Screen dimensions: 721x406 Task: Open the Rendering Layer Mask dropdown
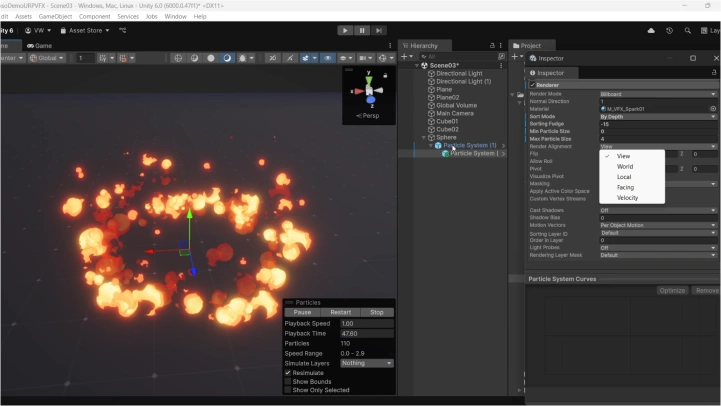pyautogui.click(x=658, y=255)
